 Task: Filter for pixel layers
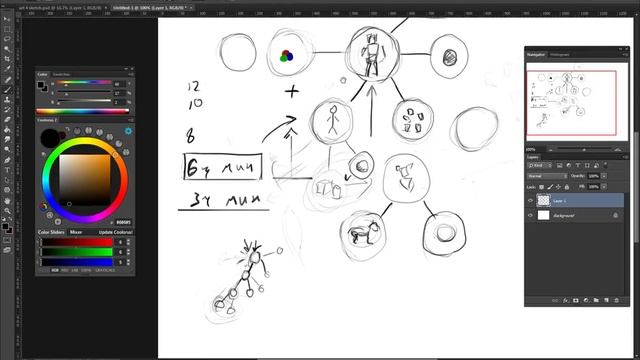coord(560,165)
